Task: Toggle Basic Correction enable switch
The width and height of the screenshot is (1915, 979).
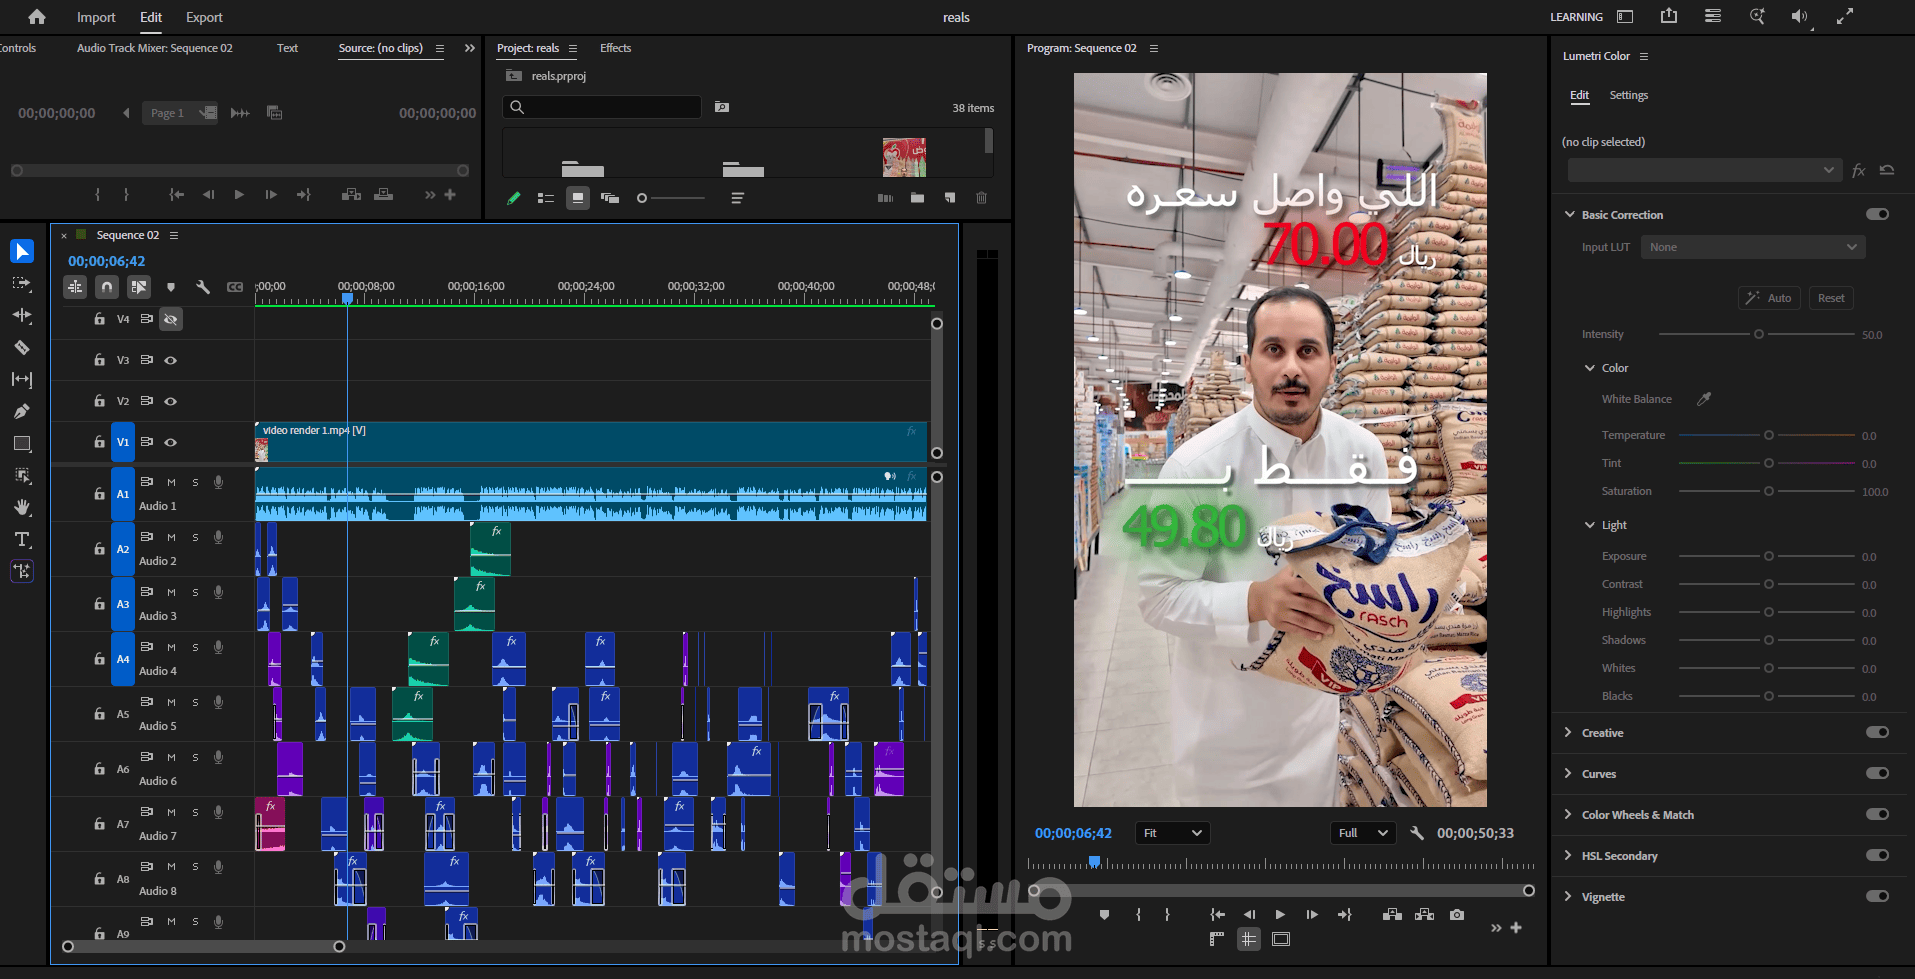Action: click(x=1877, y=214)
